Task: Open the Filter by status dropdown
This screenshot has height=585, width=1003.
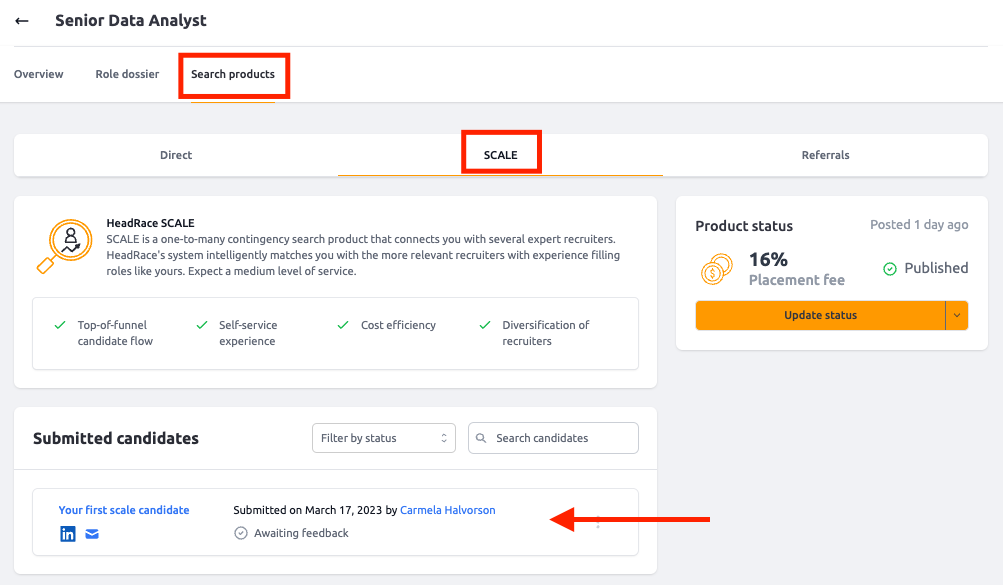Action: [384, 438]
